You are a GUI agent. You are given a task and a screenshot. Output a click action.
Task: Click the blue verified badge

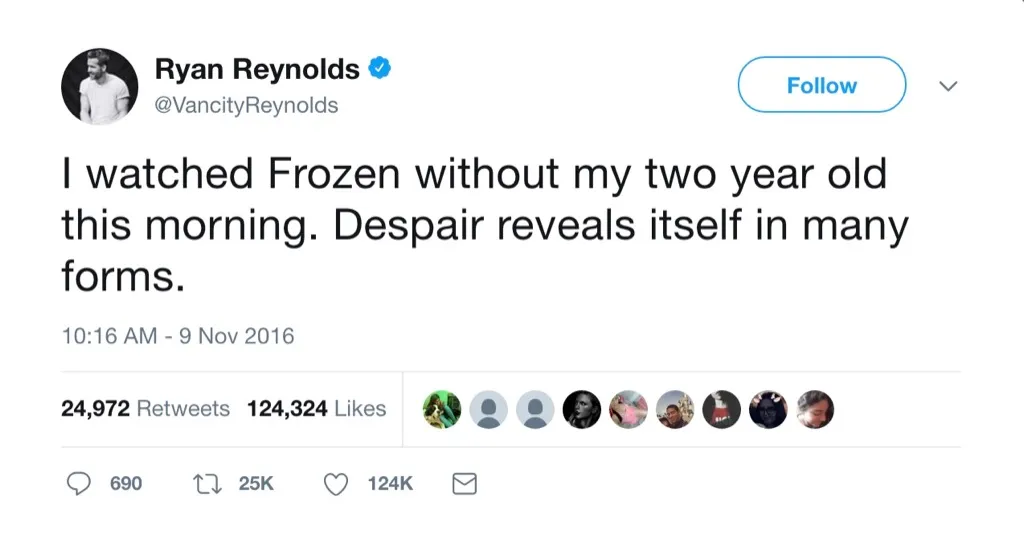(x=380, y=69)
